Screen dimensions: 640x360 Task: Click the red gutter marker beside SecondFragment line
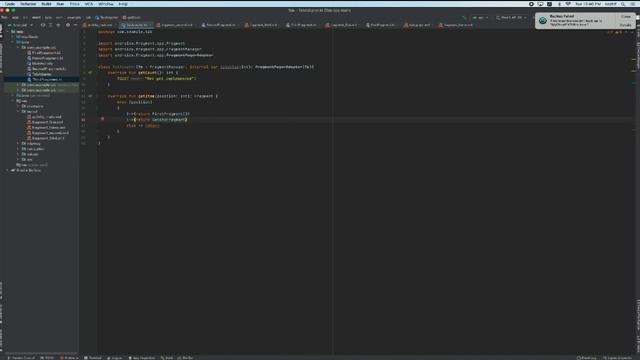coord(102,119)
